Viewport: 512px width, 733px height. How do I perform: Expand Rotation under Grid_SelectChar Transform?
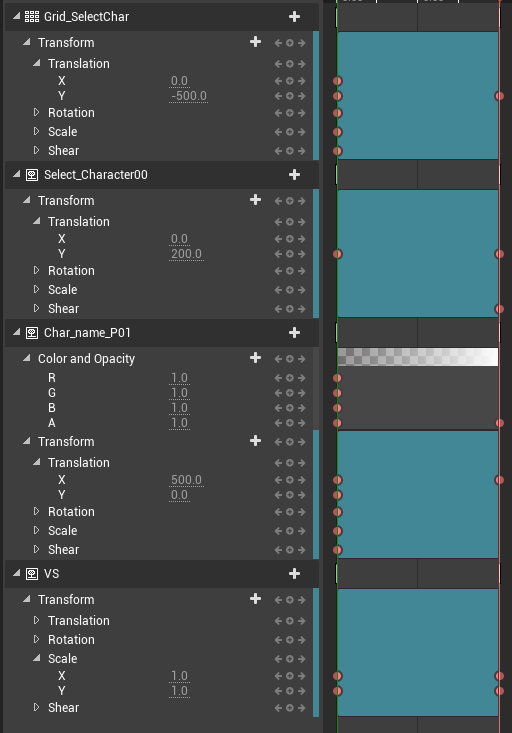[x=36, y=112]
